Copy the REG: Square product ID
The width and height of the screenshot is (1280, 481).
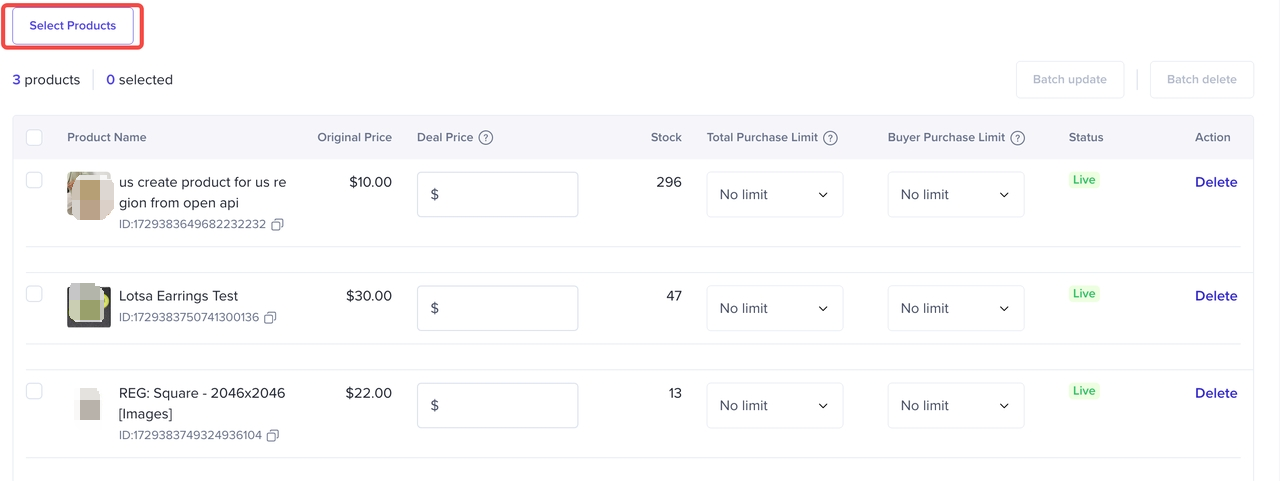[x=273, y=436]
